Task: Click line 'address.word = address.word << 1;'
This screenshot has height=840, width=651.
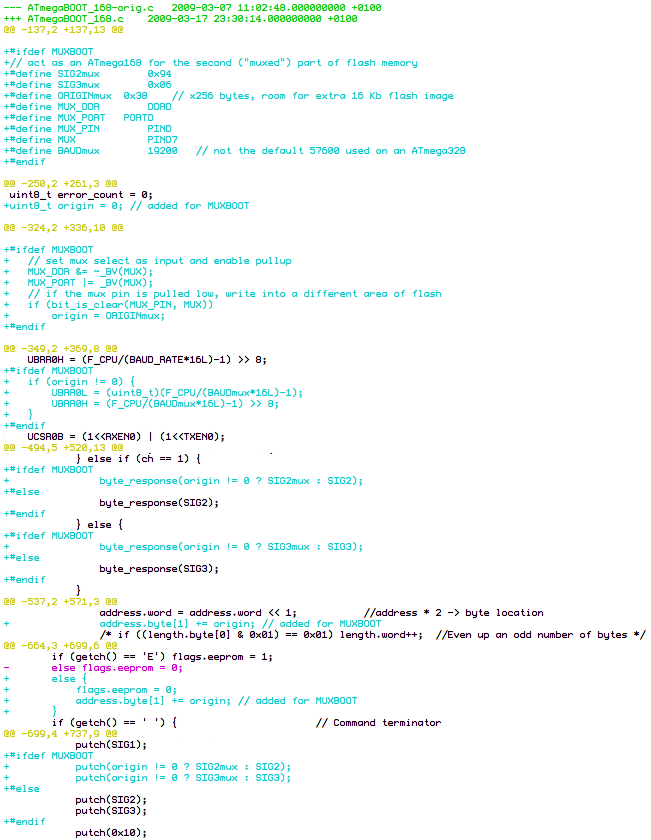Action: pyautogui.click(x=198, y=612)
